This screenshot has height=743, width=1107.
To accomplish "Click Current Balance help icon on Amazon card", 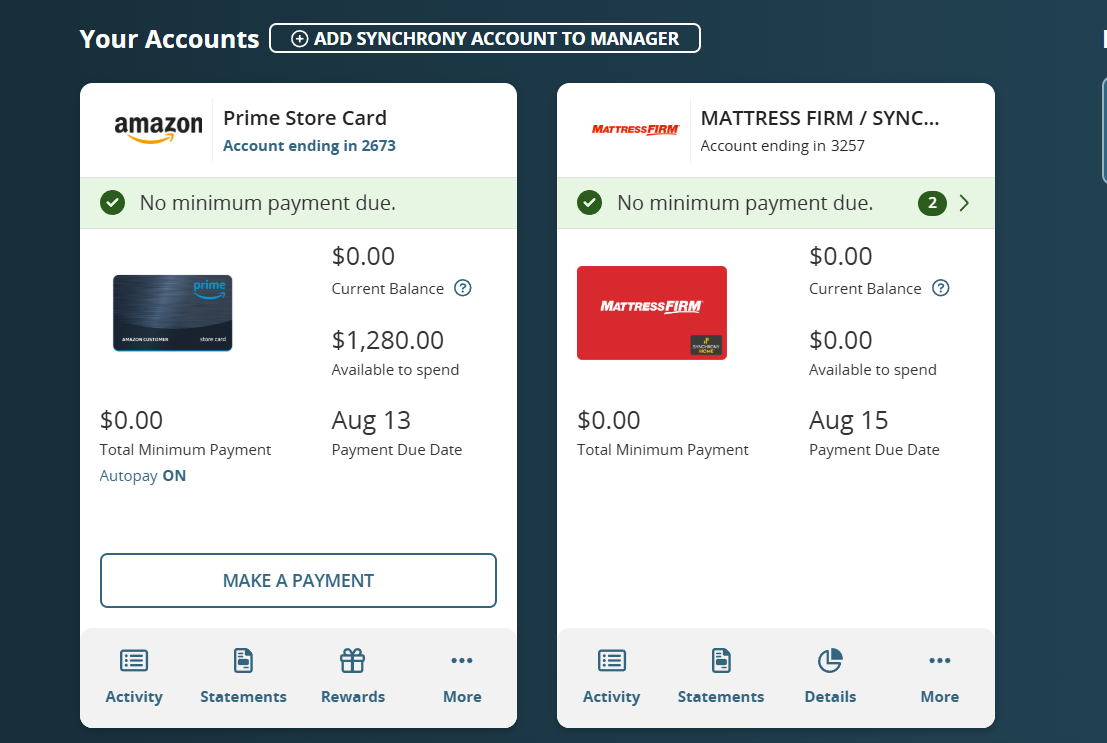I will [x=463, y=288].
